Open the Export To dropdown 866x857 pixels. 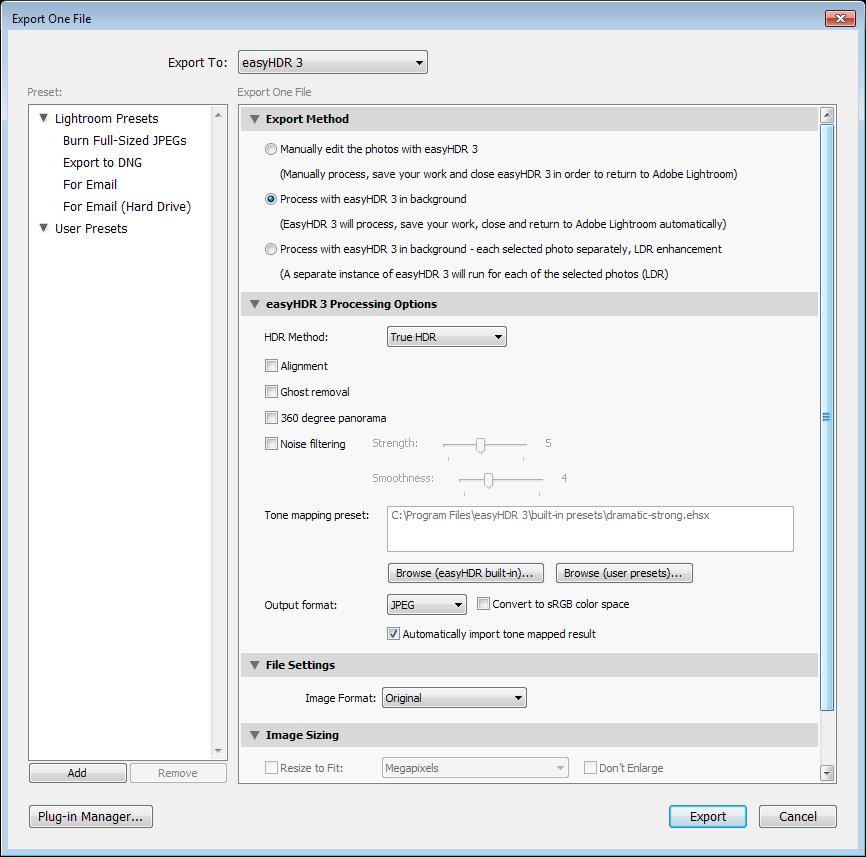(332, 62)
